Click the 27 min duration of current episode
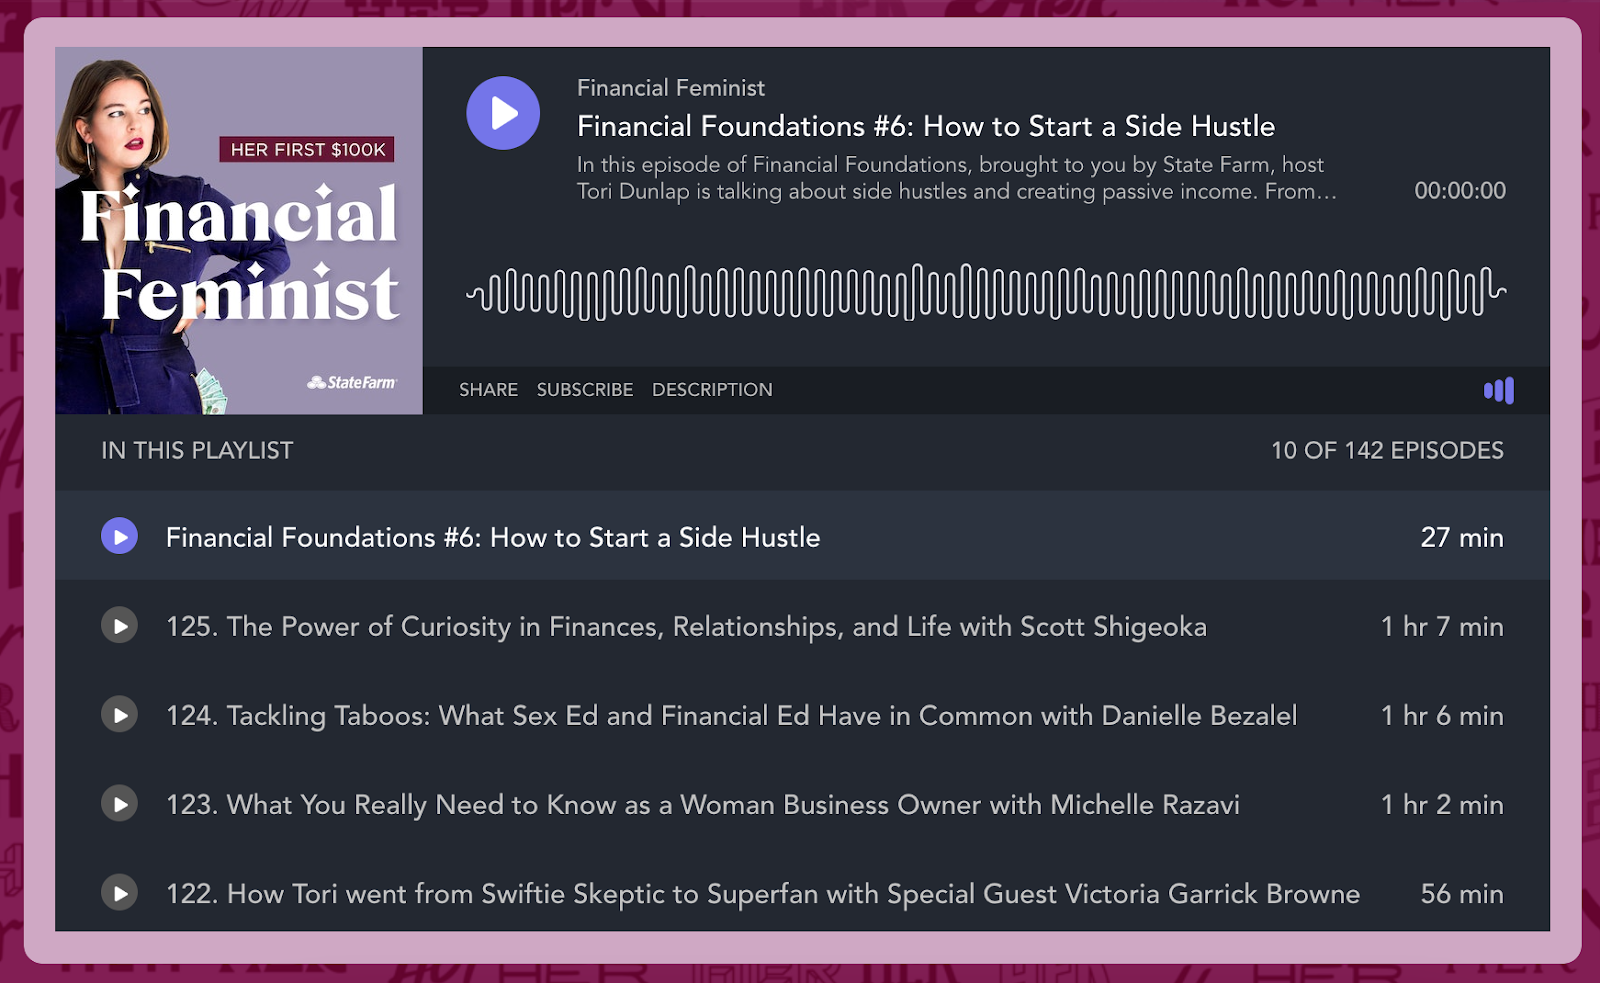This screenshot has width=1600, height=983. 1462,536
